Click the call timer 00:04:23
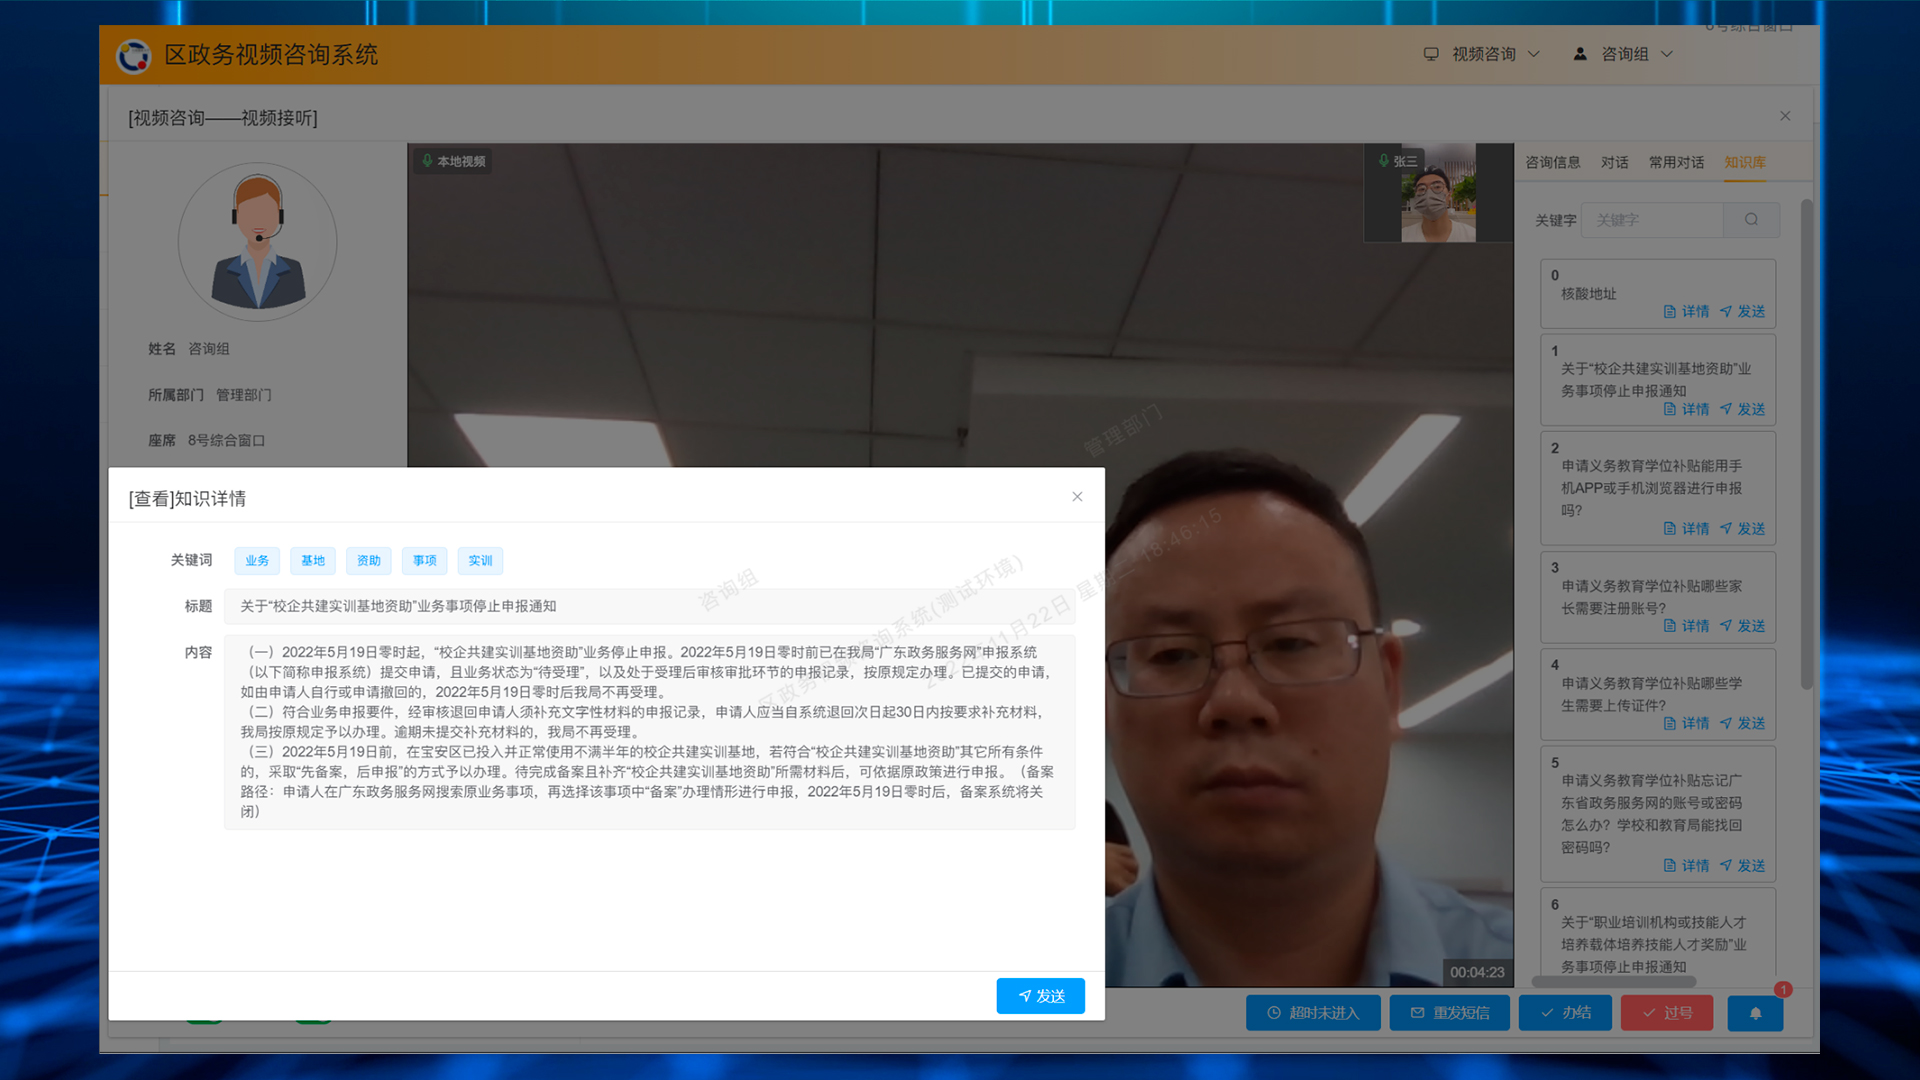 1477,972
